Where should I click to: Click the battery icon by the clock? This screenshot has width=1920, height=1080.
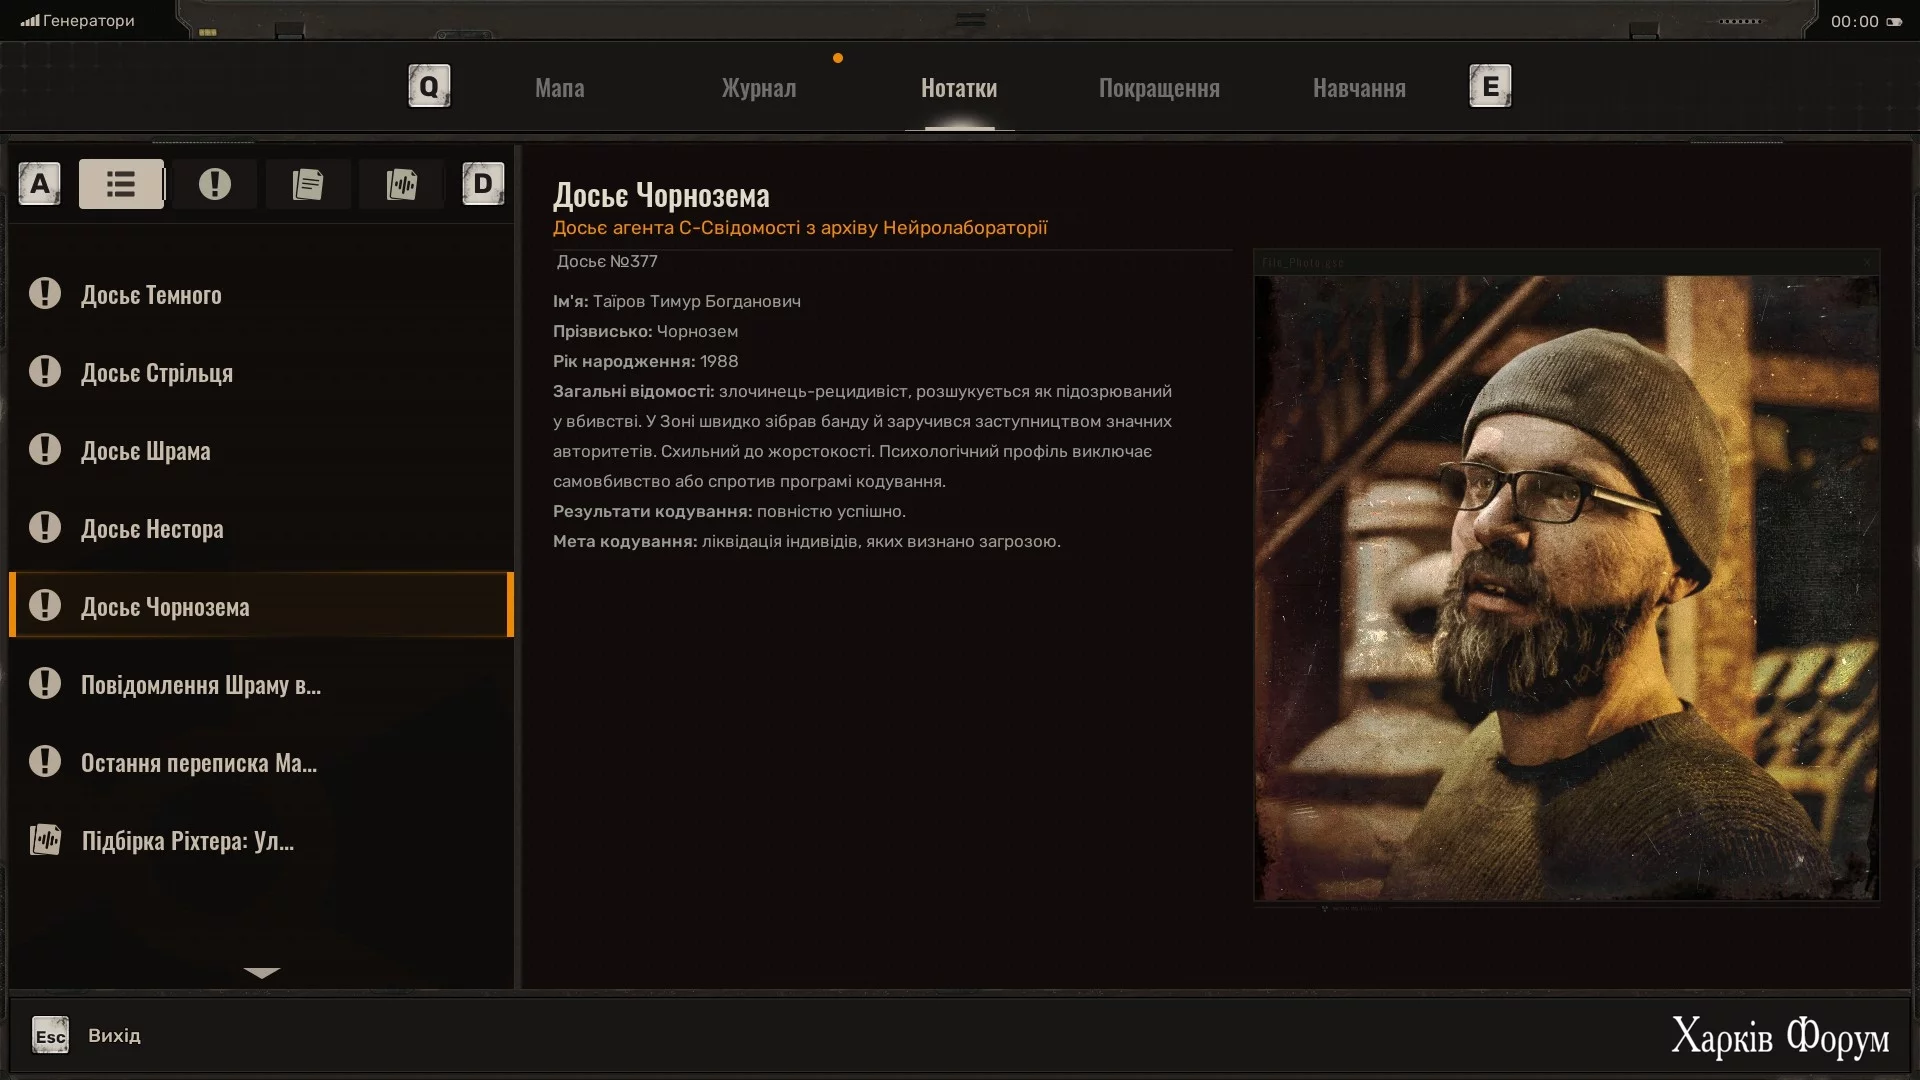click(1894, 21)
